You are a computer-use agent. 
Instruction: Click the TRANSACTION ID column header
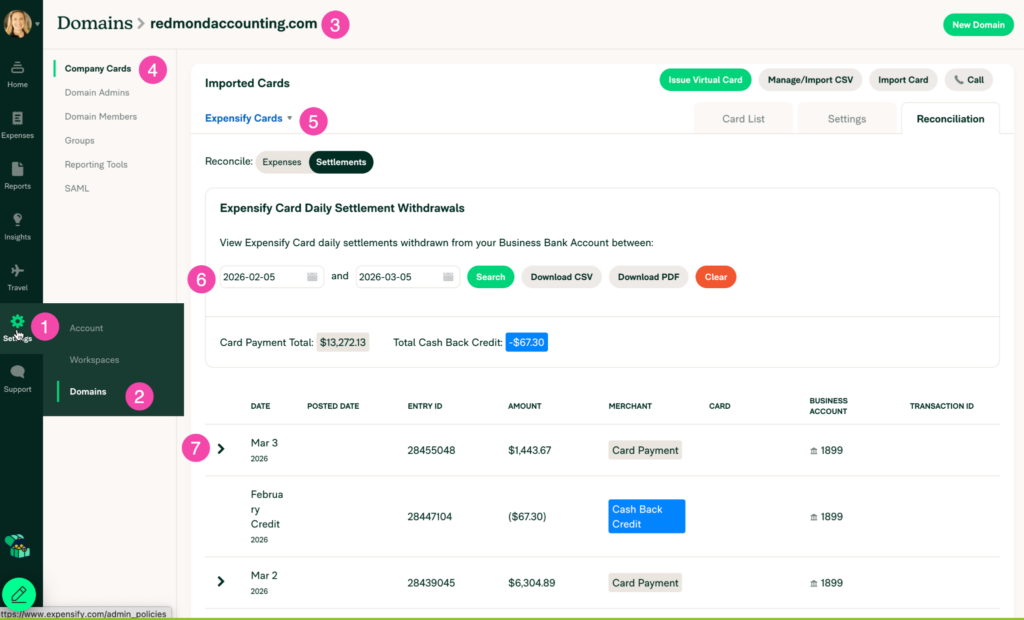coord(942,406)
